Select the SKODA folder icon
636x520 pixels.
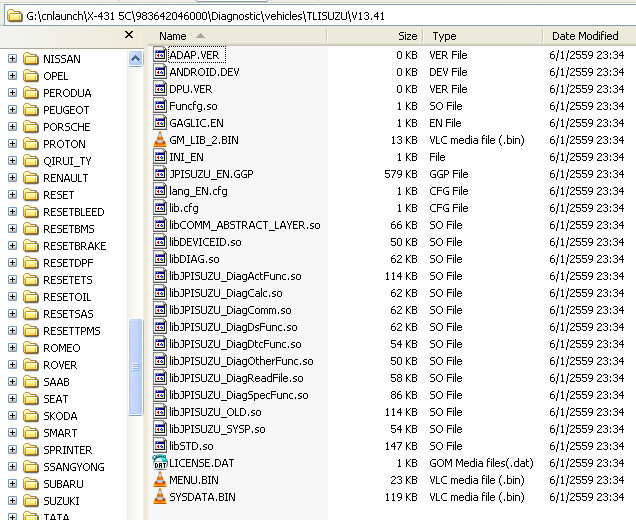30,416
